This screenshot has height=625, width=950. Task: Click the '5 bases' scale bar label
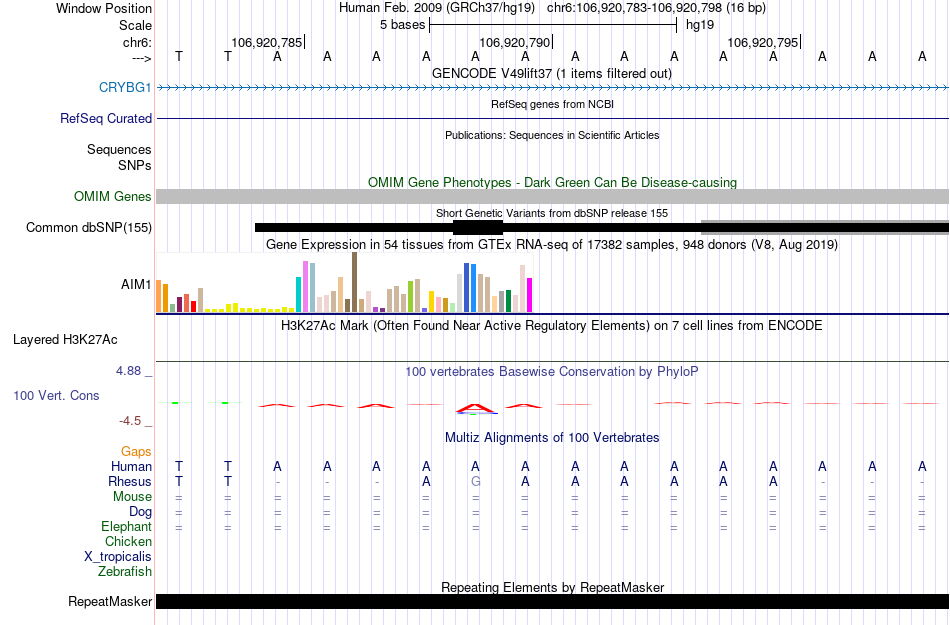403,25
